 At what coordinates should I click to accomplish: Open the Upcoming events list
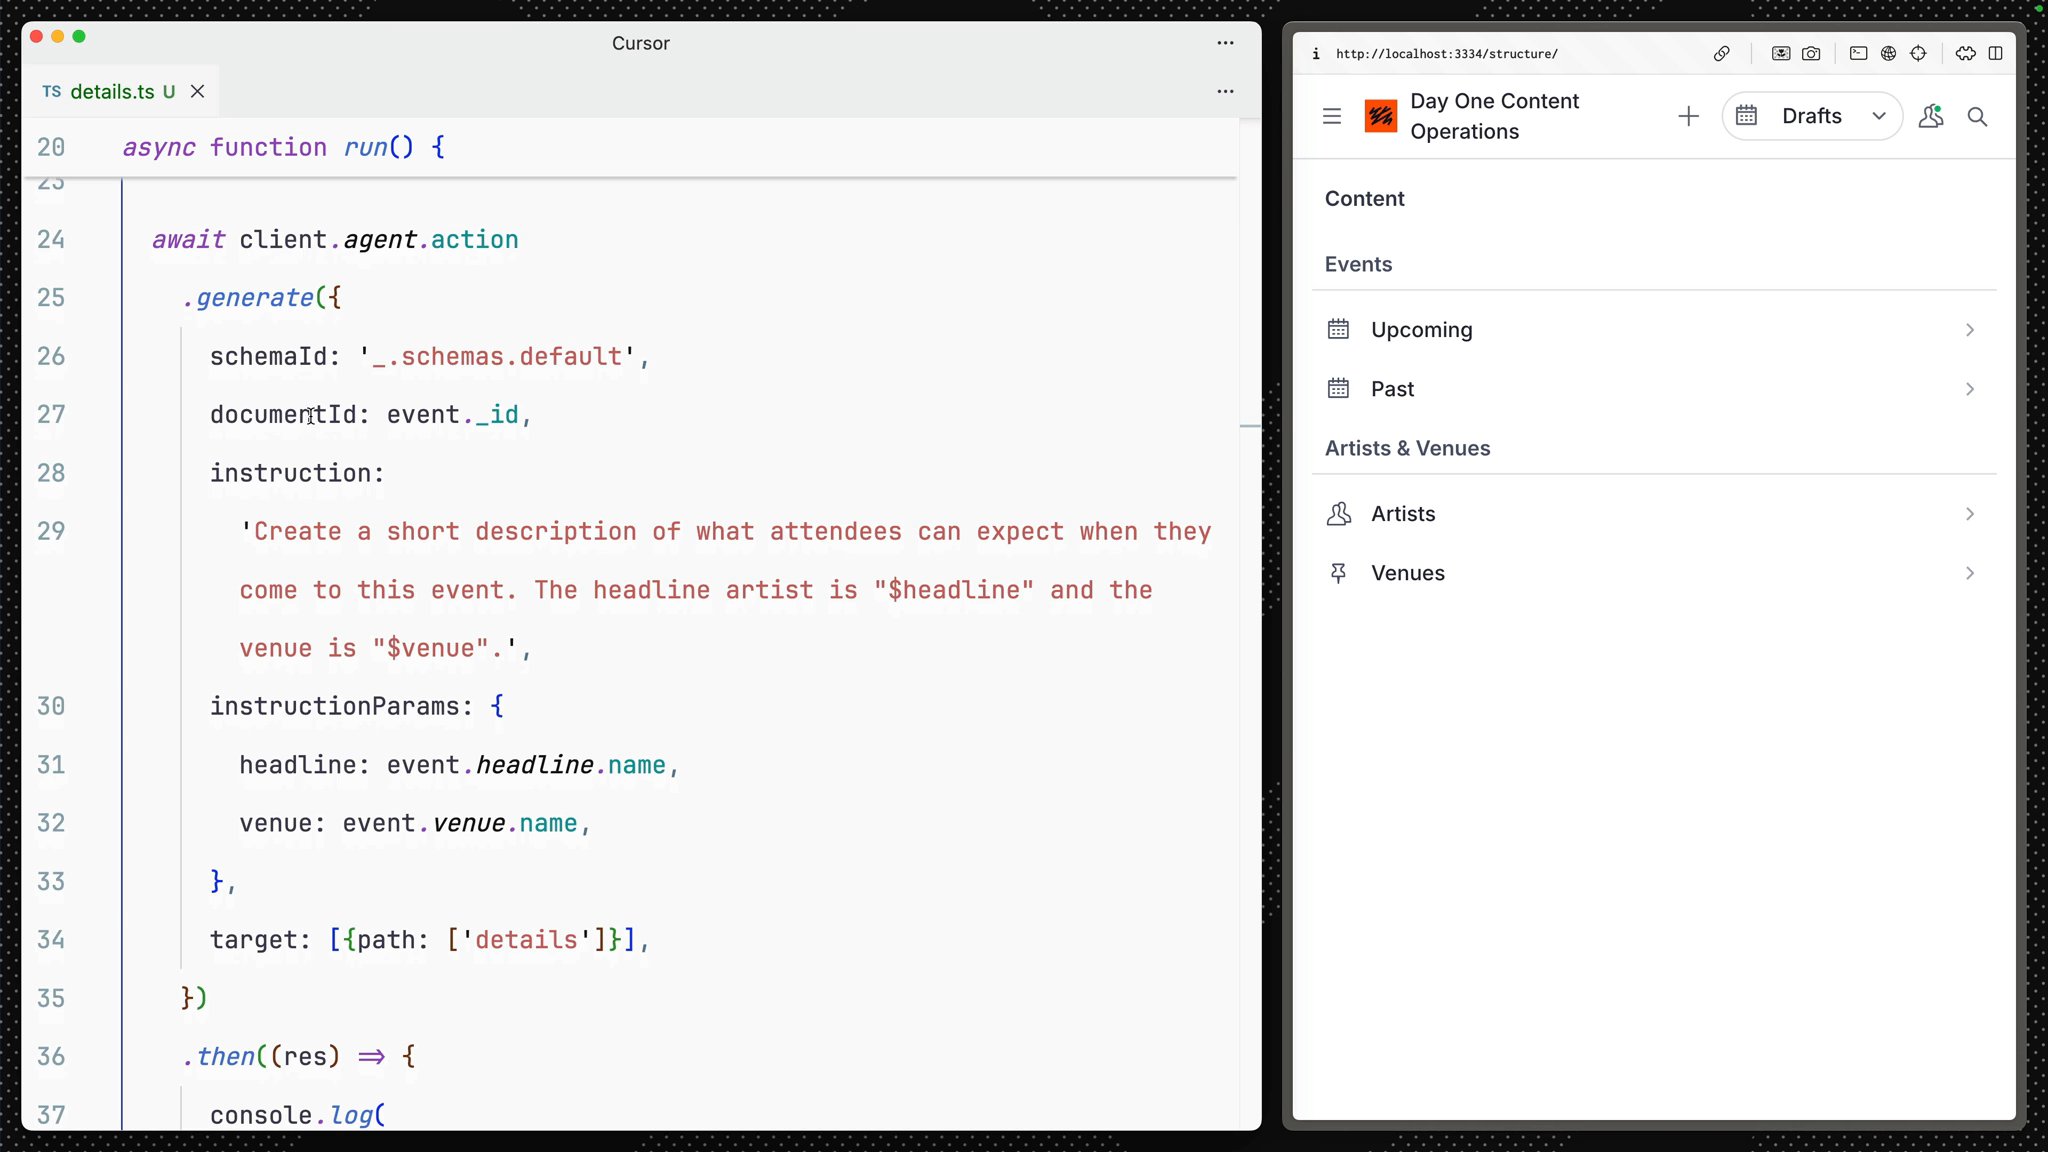click(1654, 330)
